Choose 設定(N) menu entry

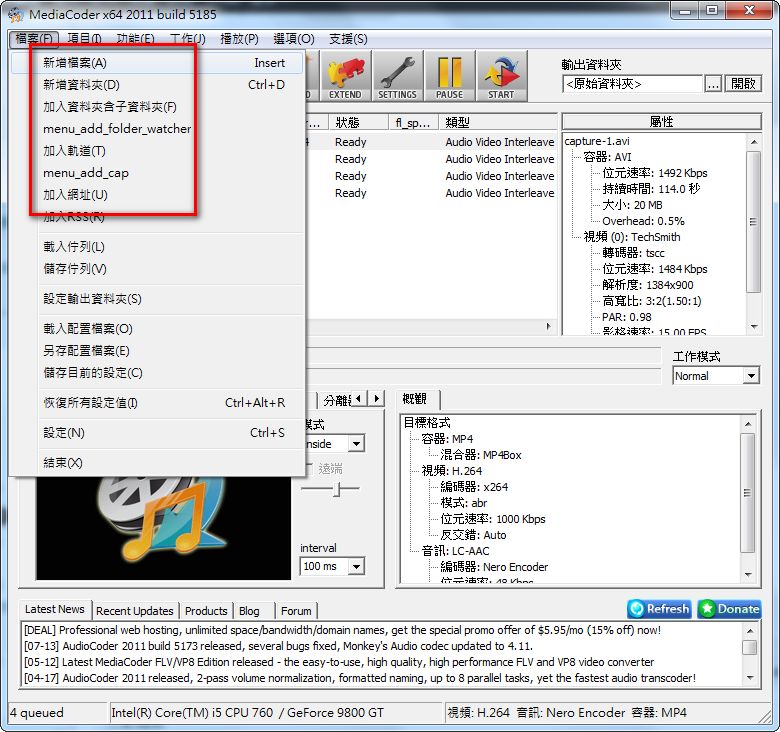tap(157, 433)
